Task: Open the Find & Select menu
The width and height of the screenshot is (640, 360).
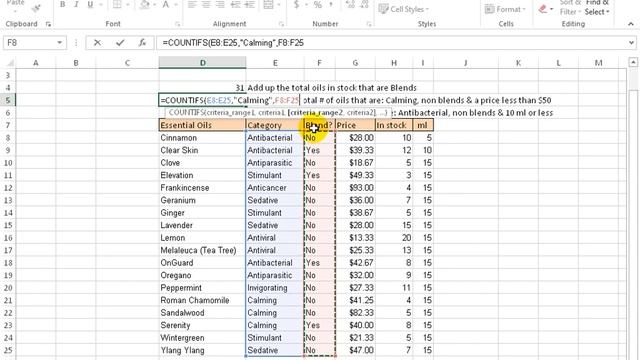Action: pos(597,7)
